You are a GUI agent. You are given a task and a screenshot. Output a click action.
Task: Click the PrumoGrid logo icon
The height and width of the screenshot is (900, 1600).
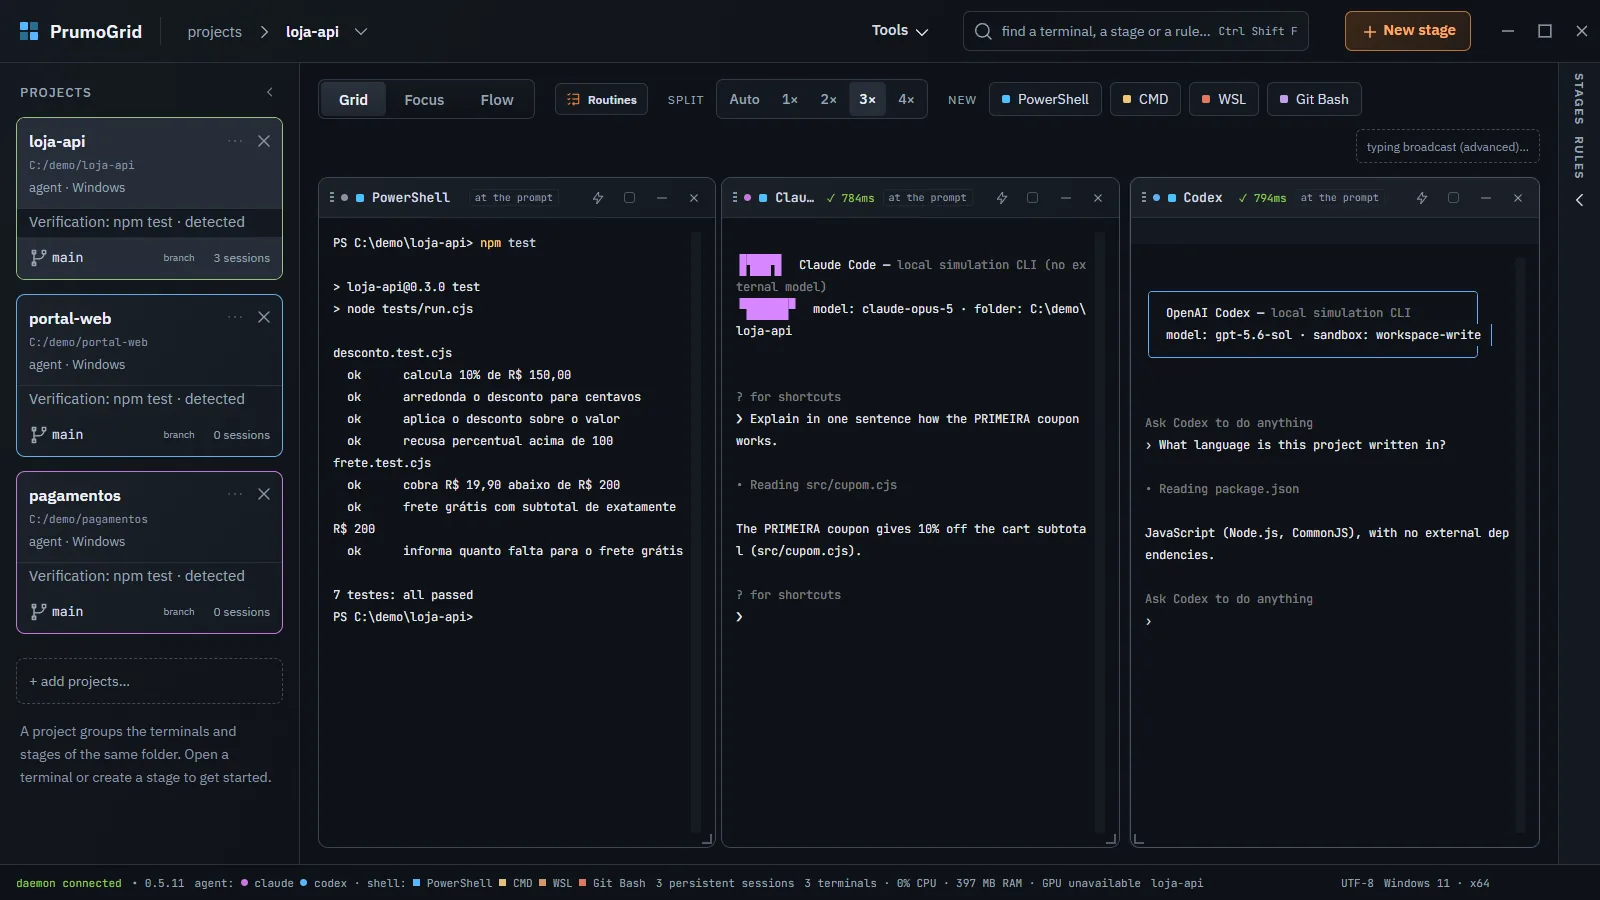click(x=29, y=31)
